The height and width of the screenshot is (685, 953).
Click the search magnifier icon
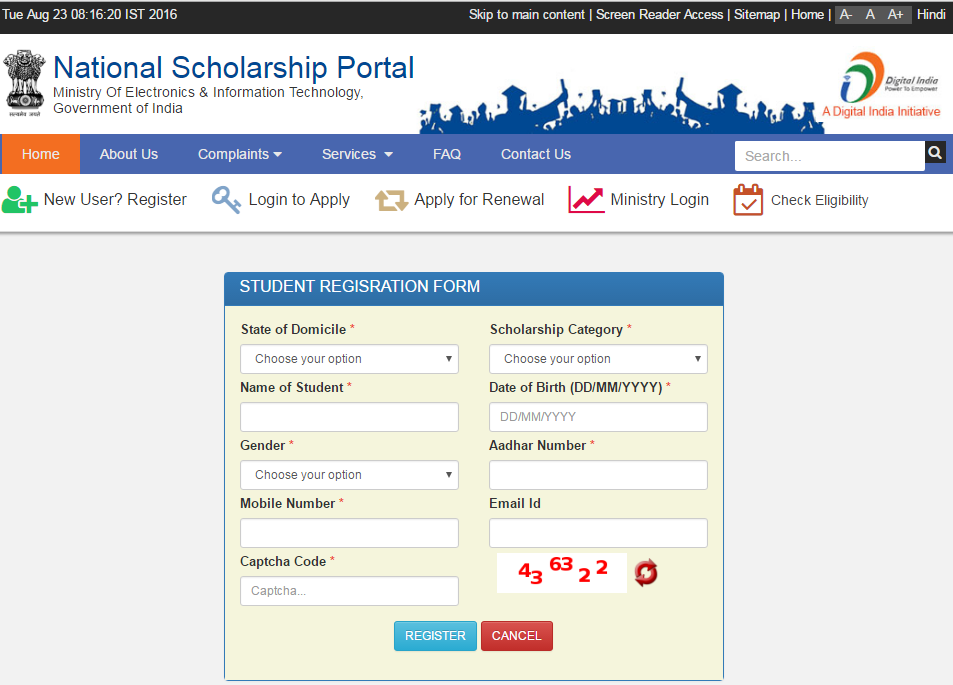pos(935,153)
